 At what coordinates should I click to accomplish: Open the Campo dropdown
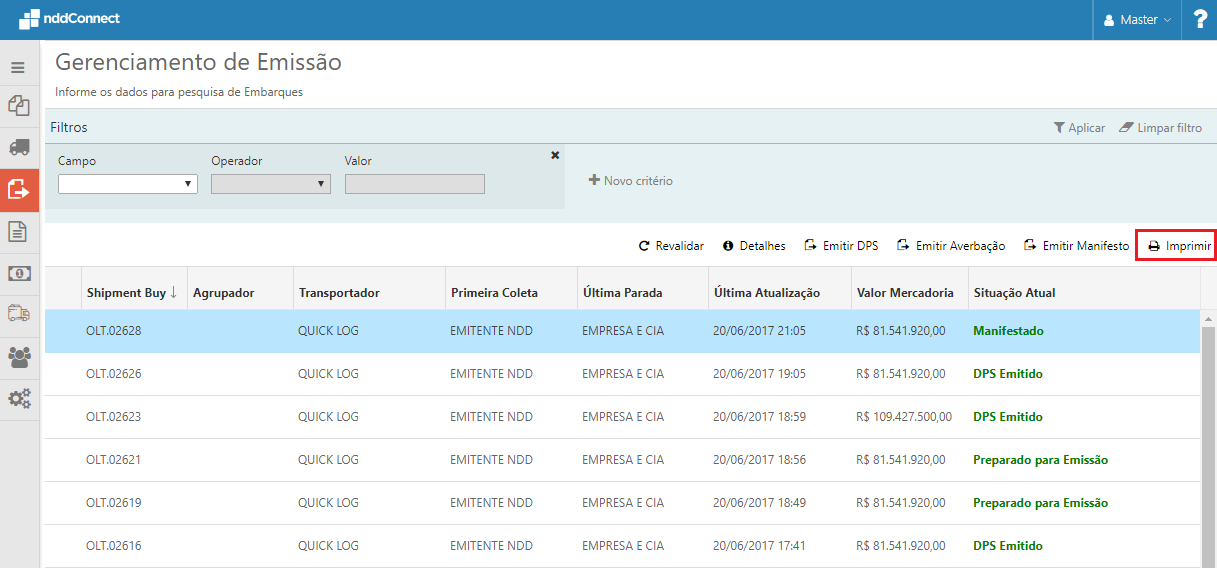pos(127,184)
